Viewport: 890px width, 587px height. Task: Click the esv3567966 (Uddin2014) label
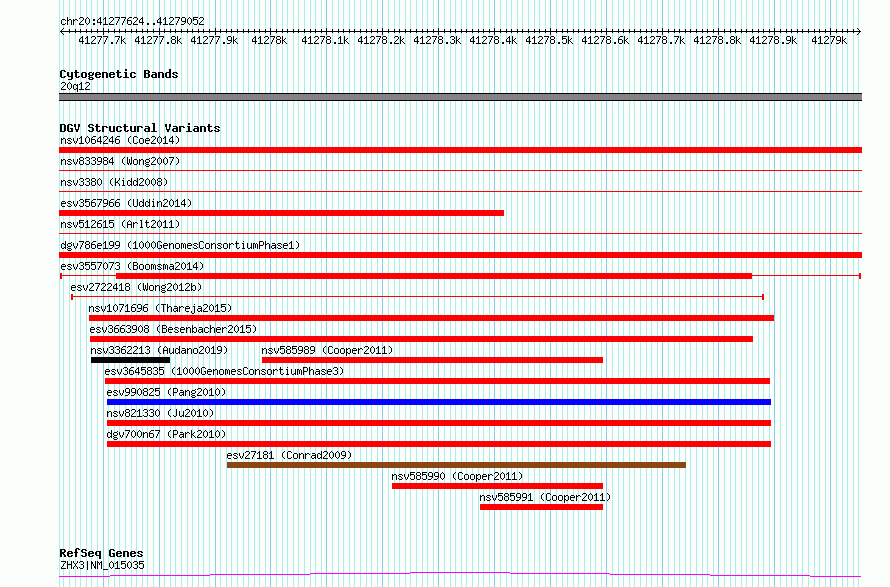point(126,203)
